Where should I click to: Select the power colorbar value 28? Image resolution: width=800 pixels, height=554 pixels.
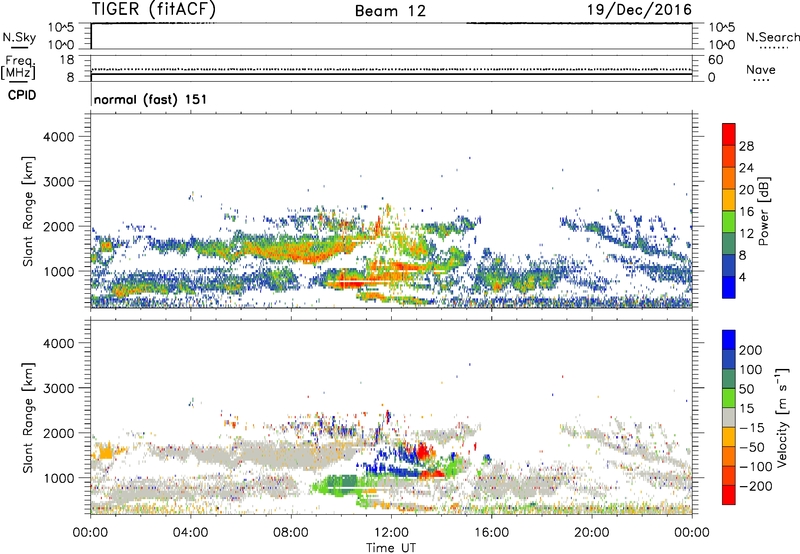click(x=746, y=146)
